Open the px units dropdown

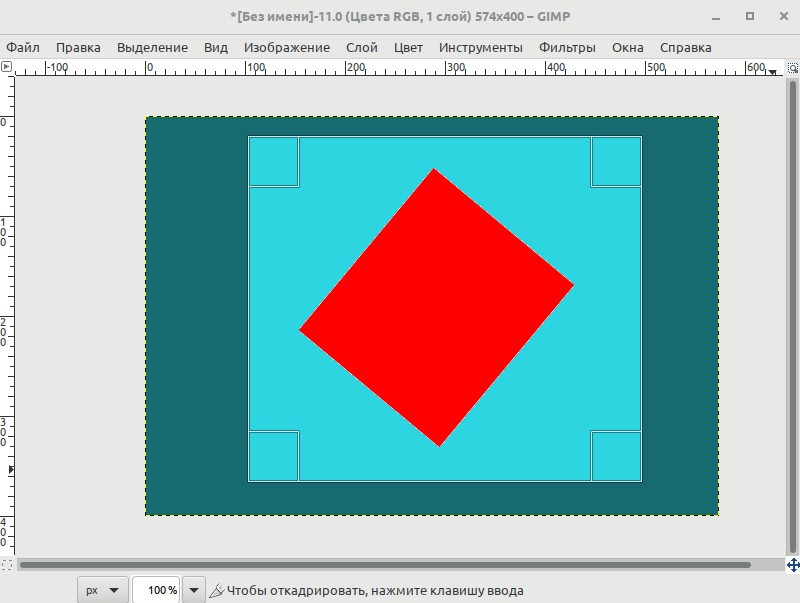click(x=103, y=590)
